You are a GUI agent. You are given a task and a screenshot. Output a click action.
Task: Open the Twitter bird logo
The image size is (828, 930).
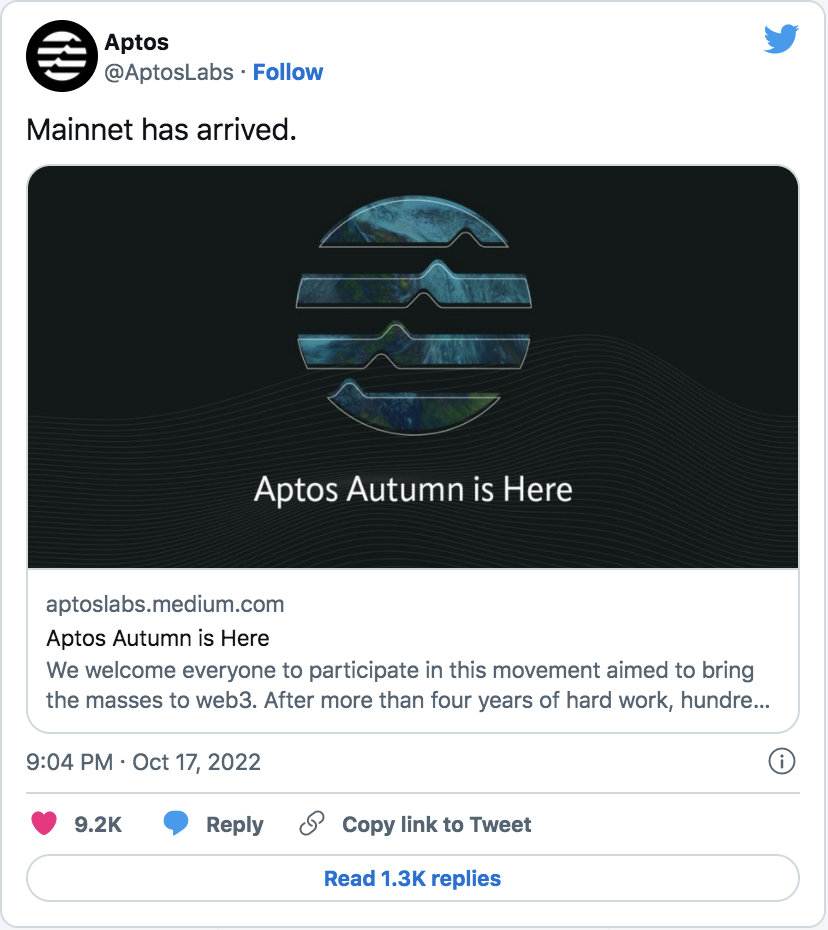pos(781,40)
